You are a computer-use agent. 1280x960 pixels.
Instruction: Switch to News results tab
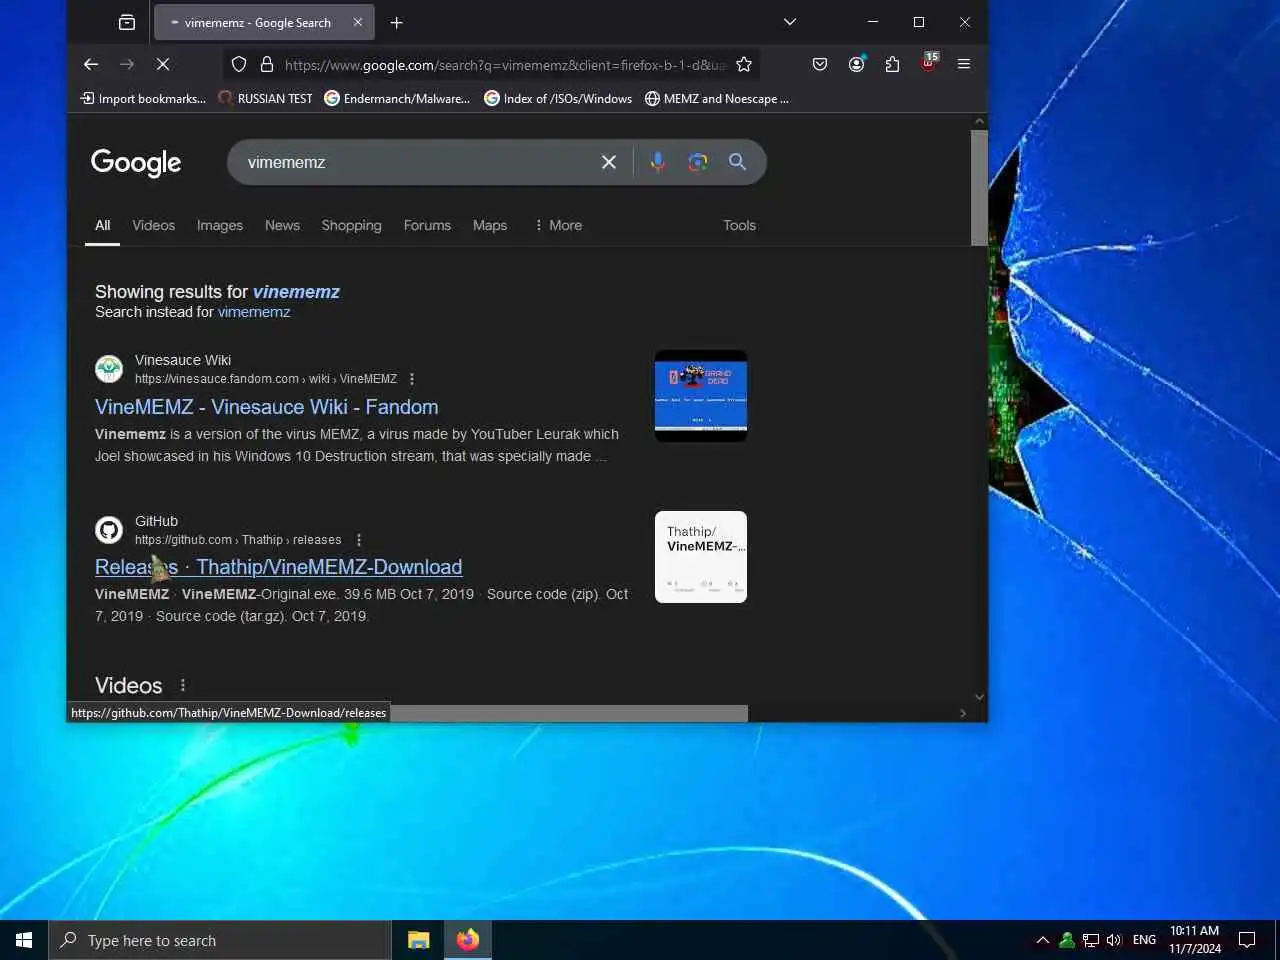(282, 225)
